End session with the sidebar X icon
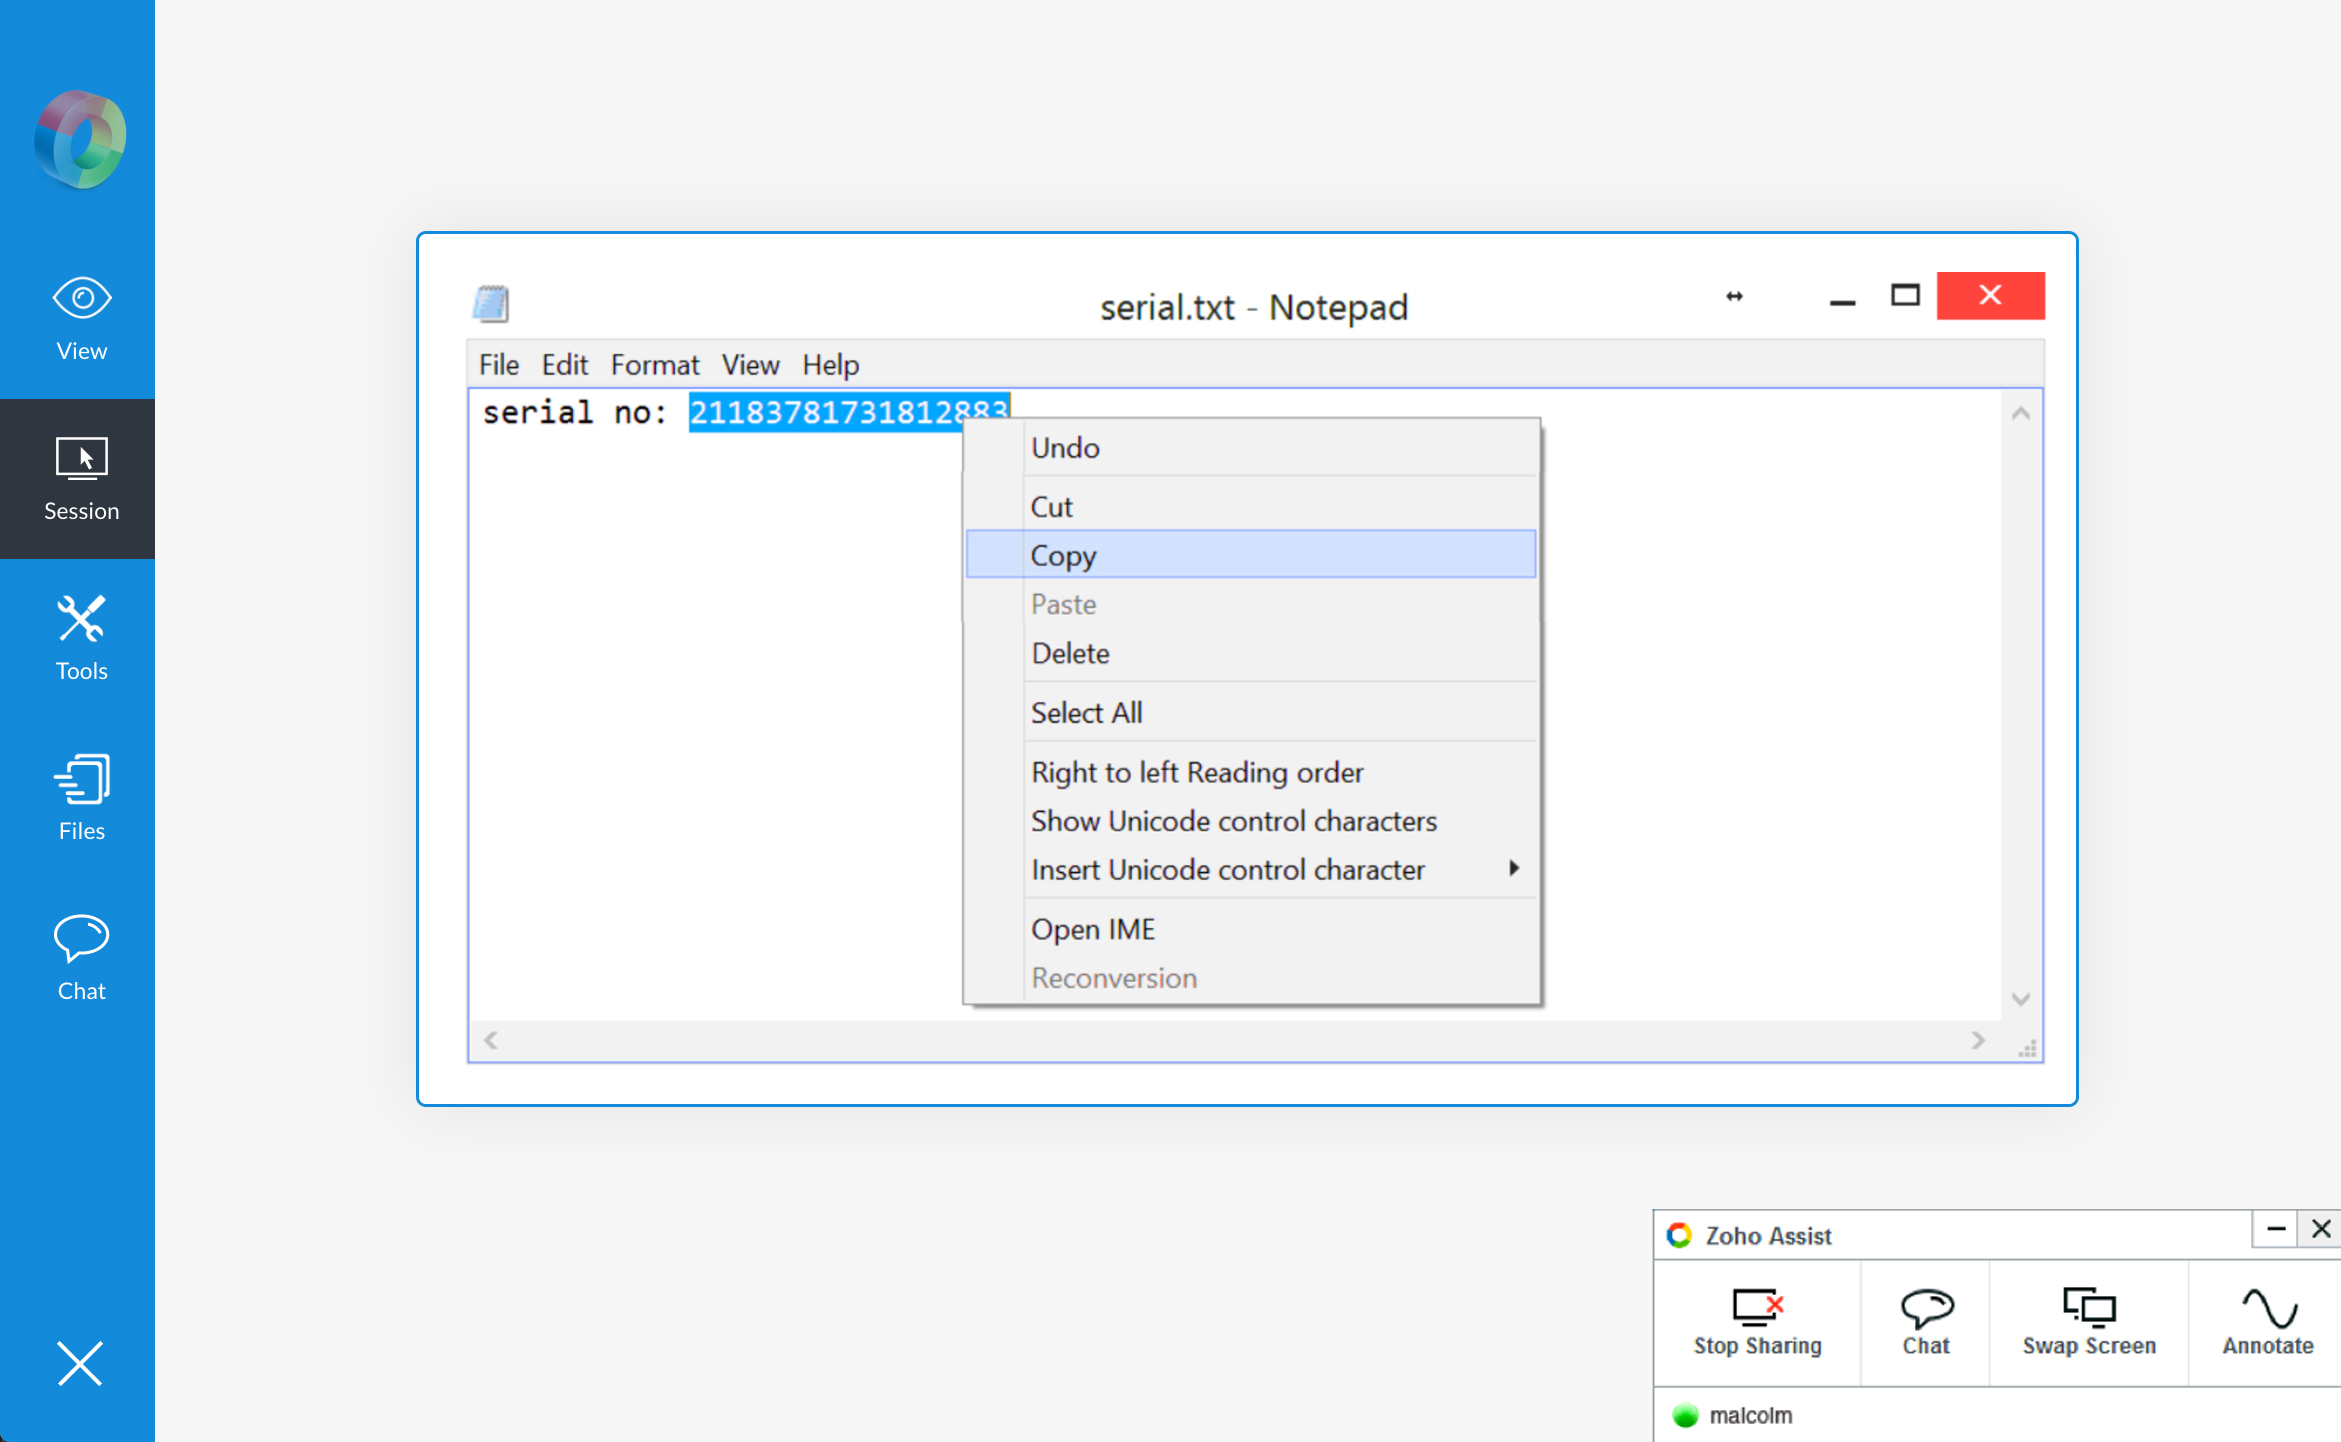 [x=80, y=1363]
